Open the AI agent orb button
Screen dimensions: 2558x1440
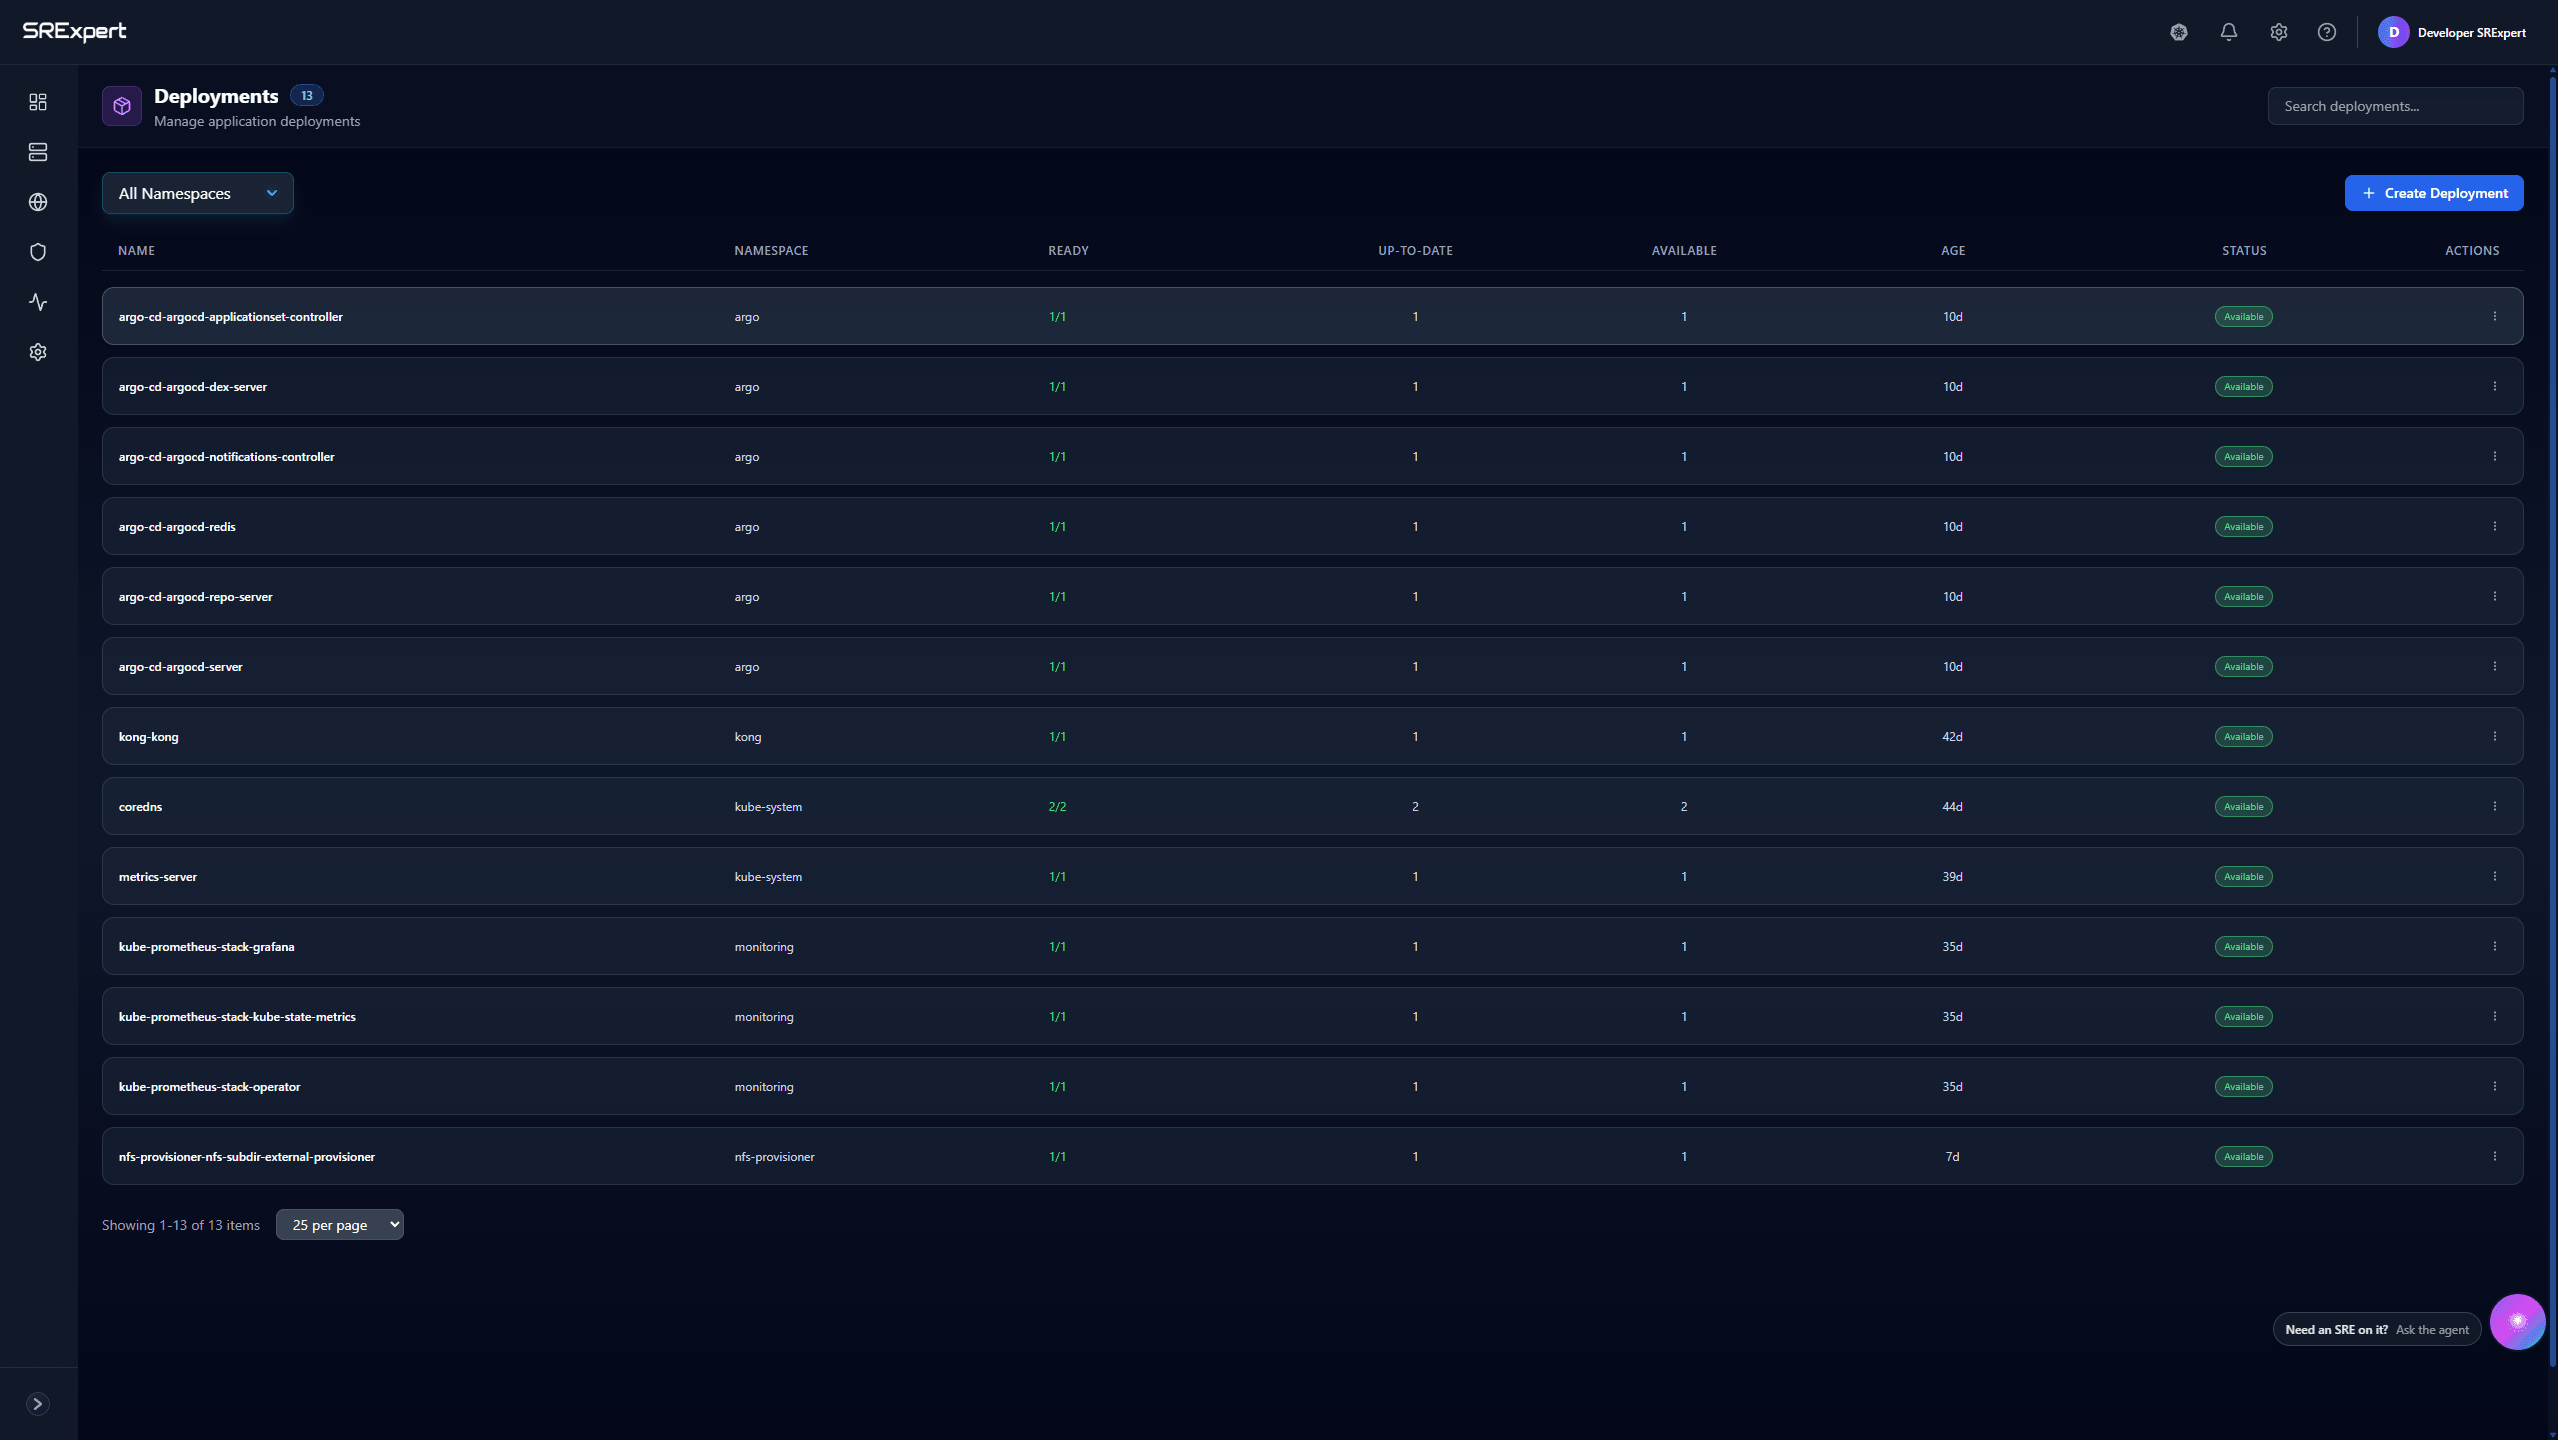click(2517, 1322)
